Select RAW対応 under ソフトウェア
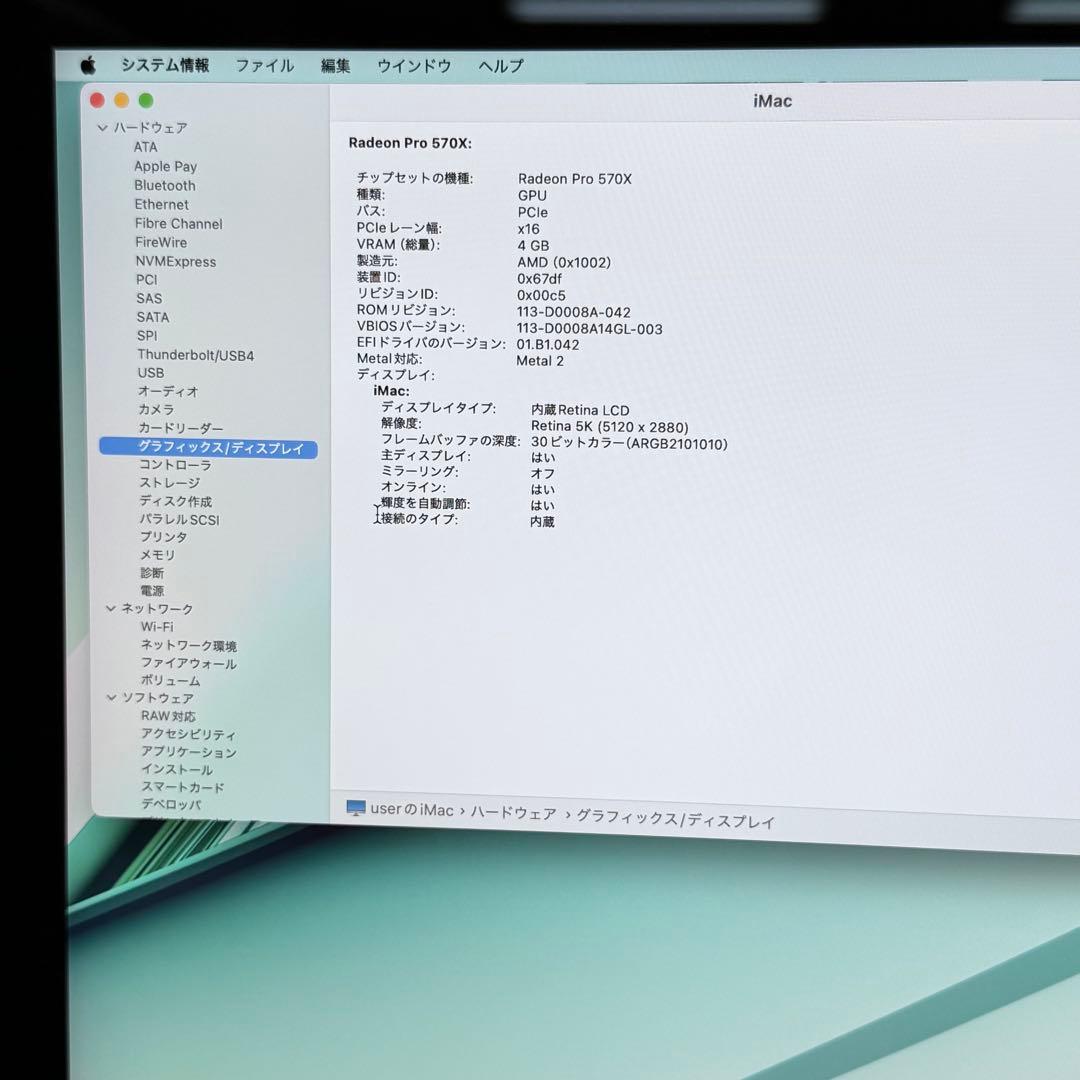The width and height of the screenshot is (1080, 1080). (168, 716)
